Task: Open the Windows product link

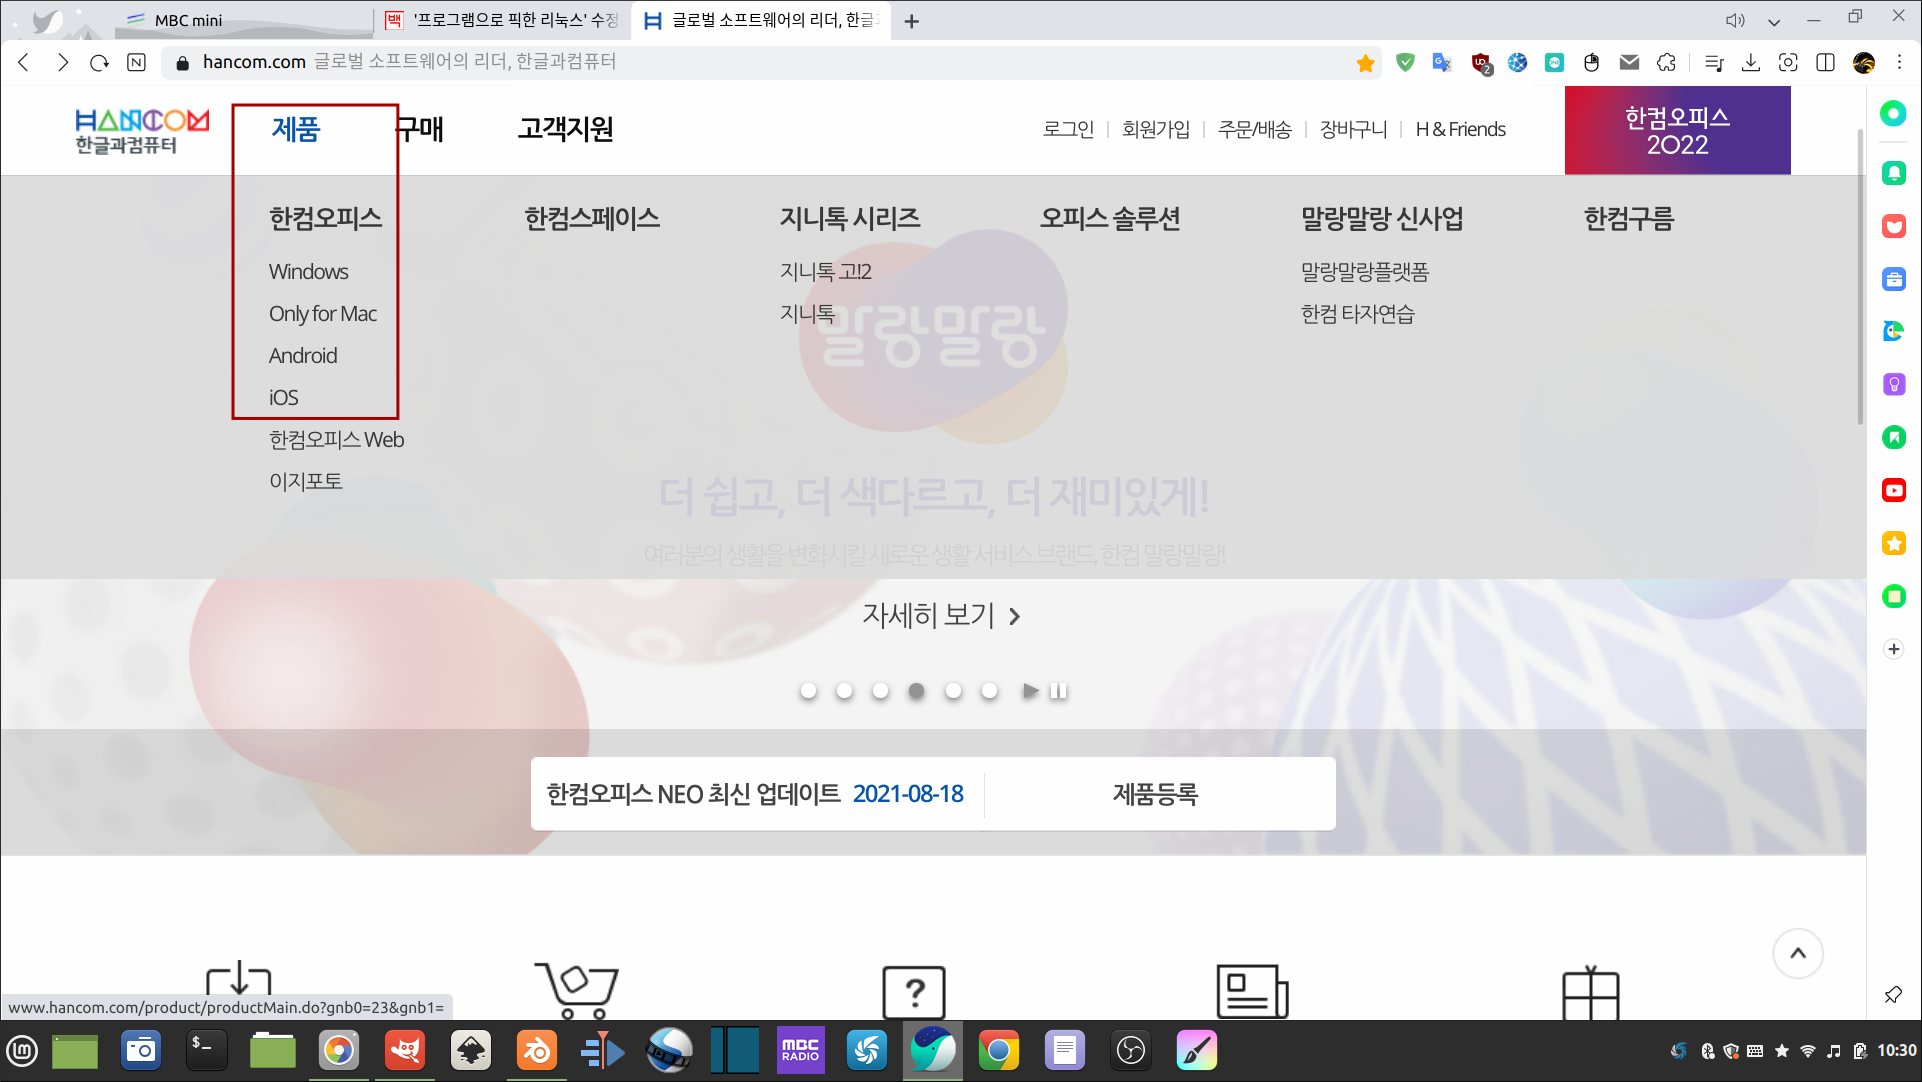Action: pos(308,272)
